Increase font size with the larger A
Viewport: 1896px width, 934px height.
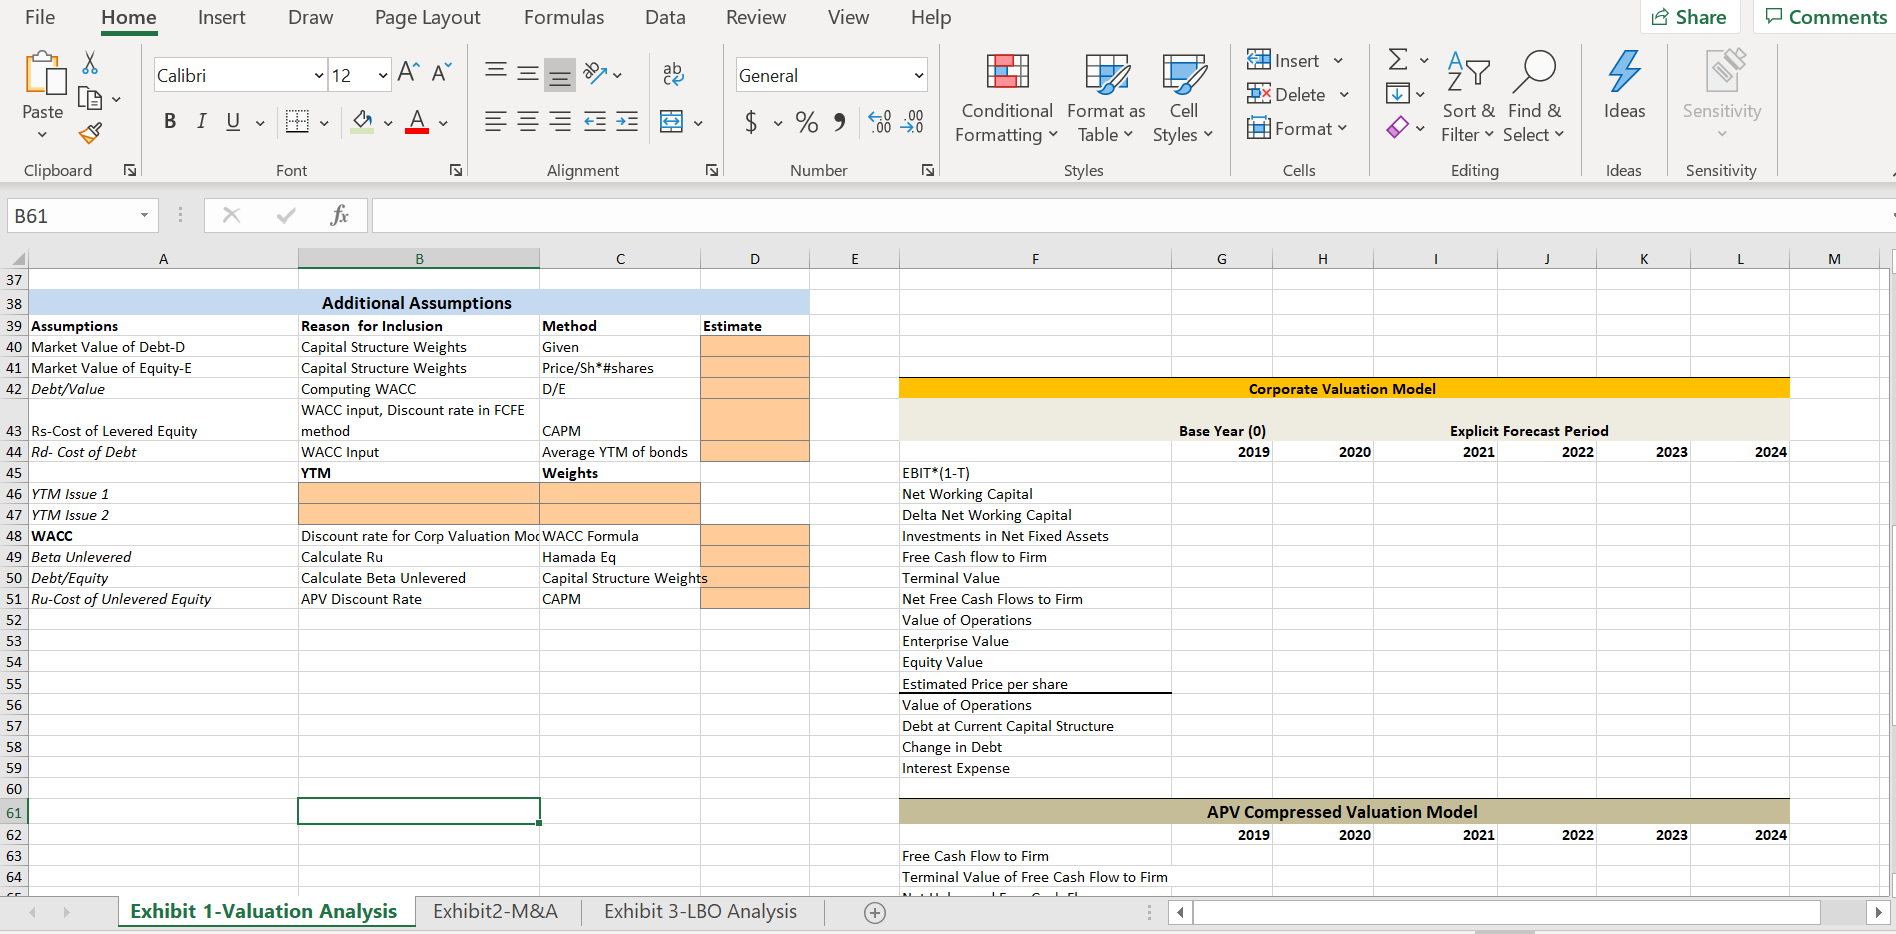pyautogui.click(x=408, y=72)
